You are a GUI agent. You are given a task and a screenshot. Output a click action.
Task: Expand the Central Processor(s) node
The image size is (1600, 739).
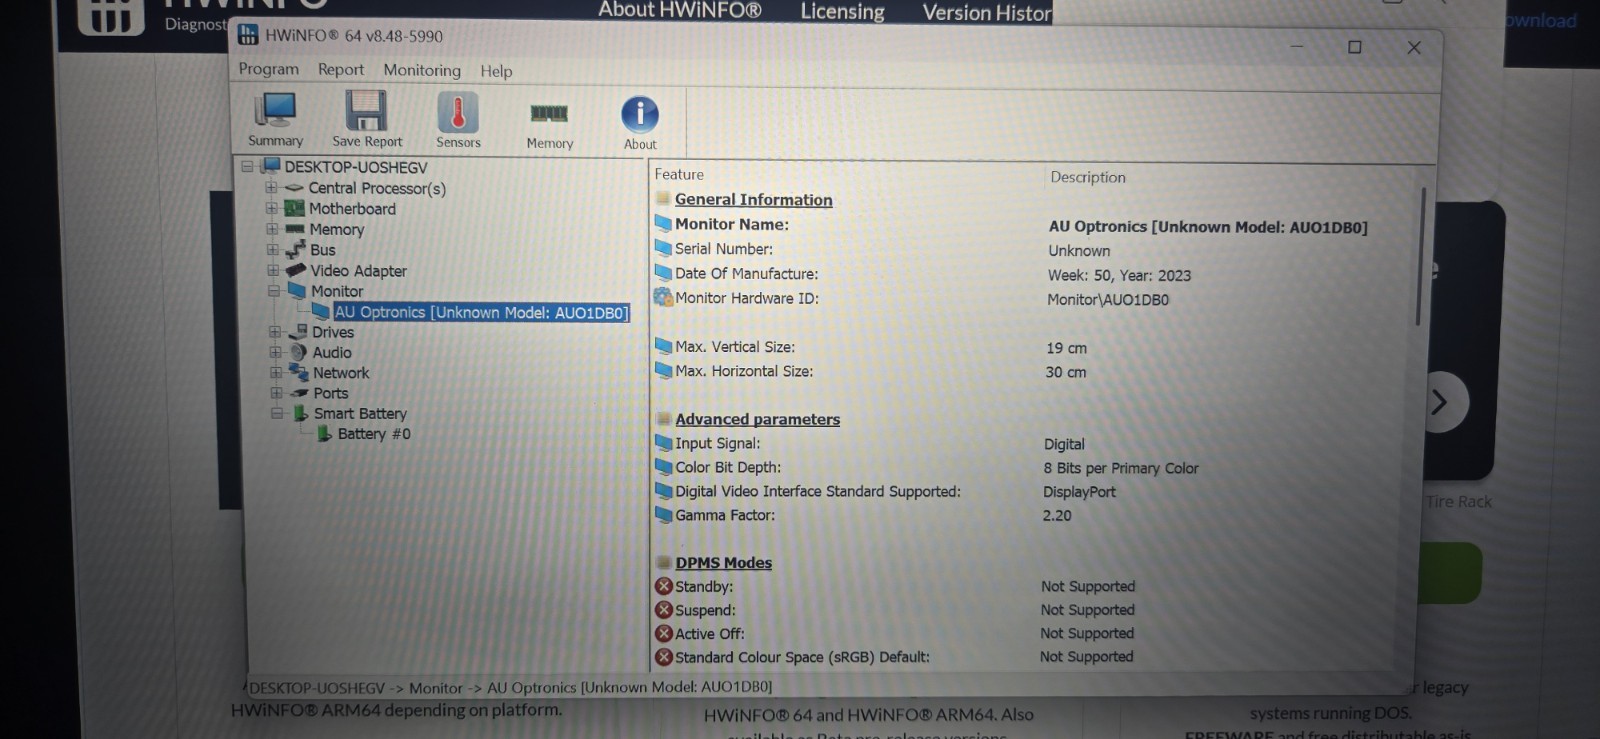click(271, 187)
